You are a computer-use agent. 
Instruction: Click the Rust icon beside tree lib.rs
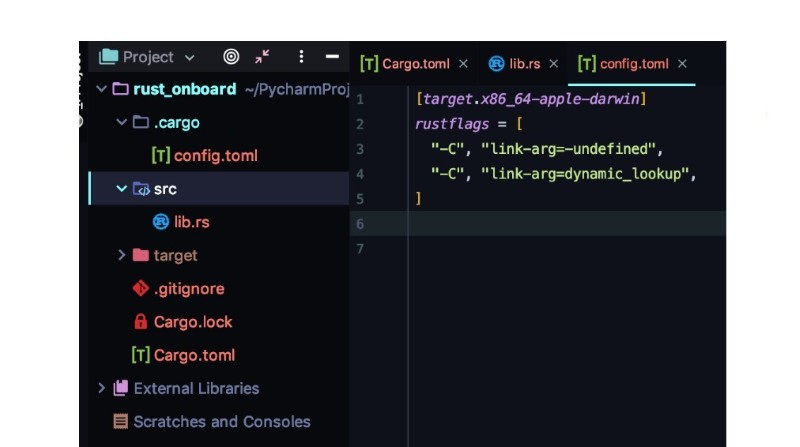click(161, 222)
